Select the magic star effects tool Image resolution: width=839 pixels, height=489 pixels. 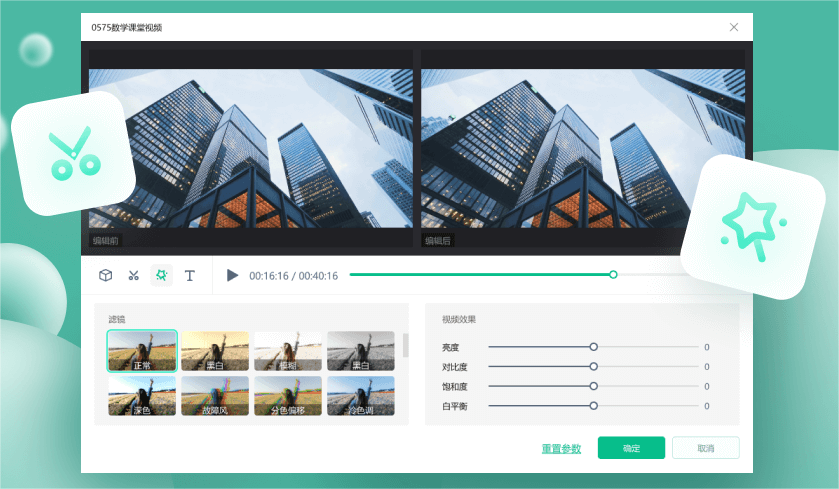point(162,275)
